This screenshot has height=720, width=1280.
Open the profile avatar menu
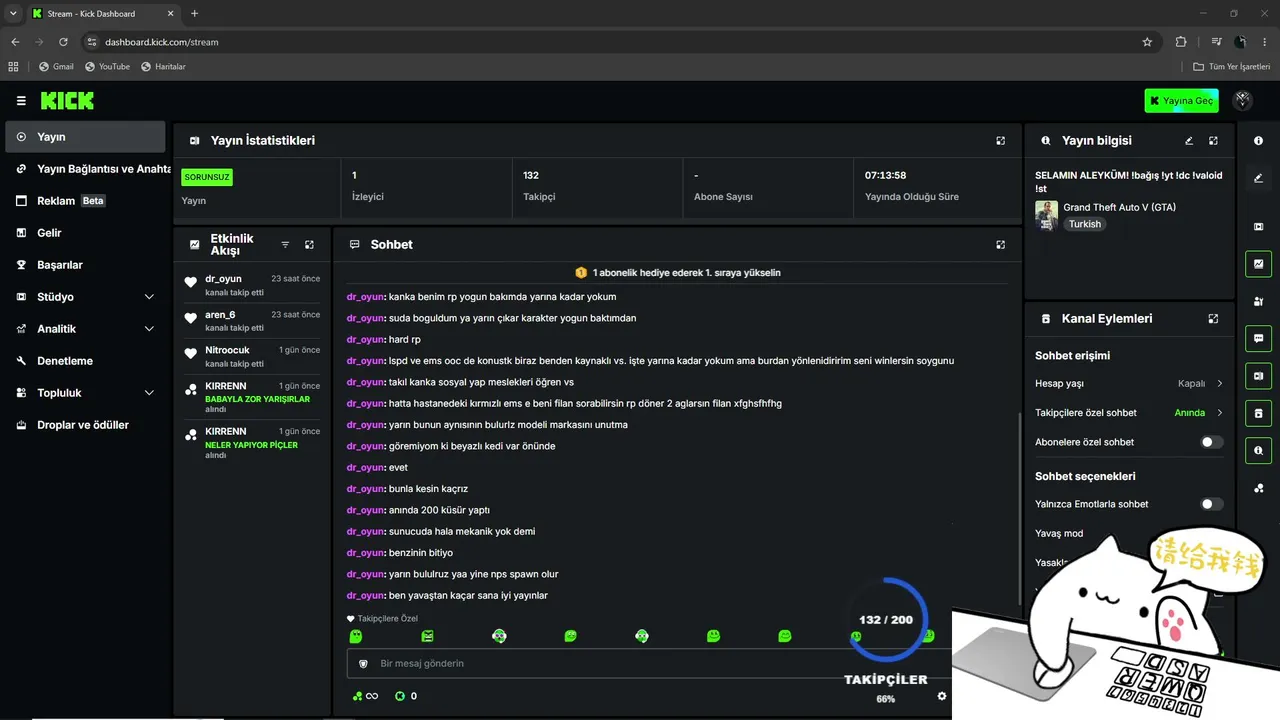point(1243,100)
